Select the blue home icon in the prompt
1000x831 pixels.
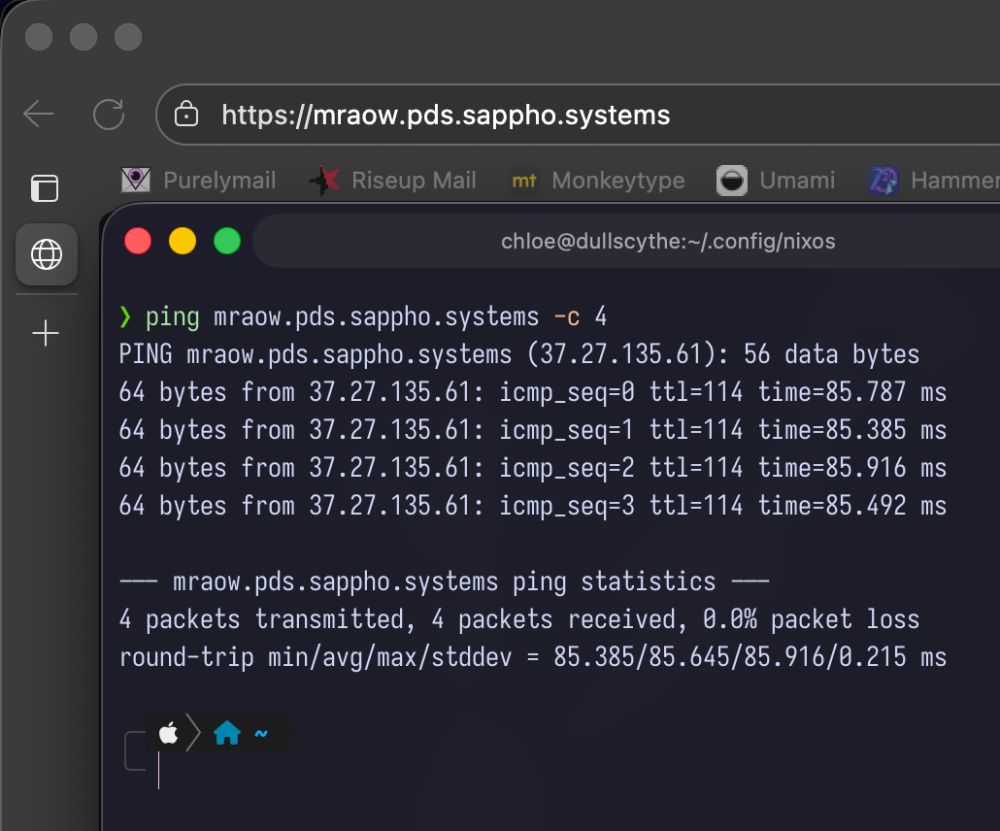coord(228,733)
